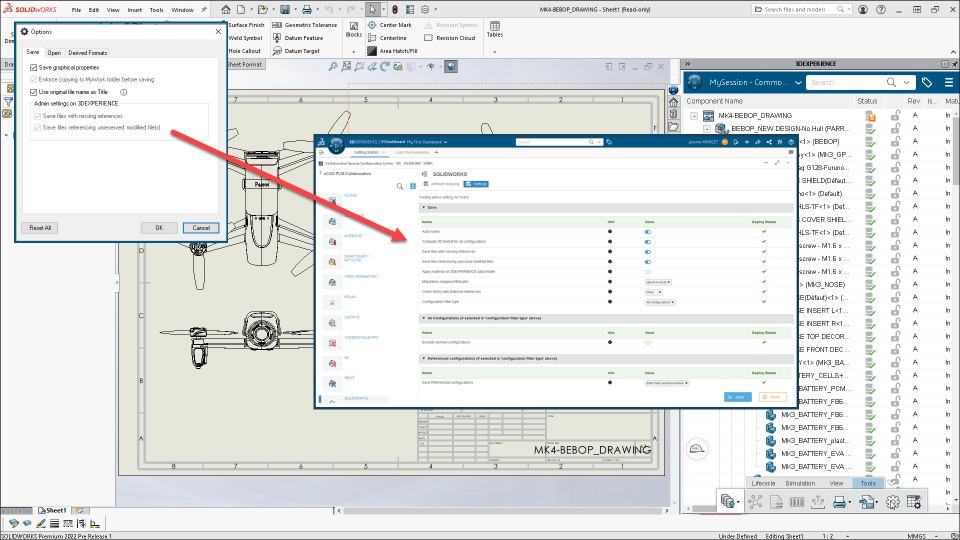Toggle Compute 3D format for all configurations switch
960x540 pixels.
tap(648, 242)
